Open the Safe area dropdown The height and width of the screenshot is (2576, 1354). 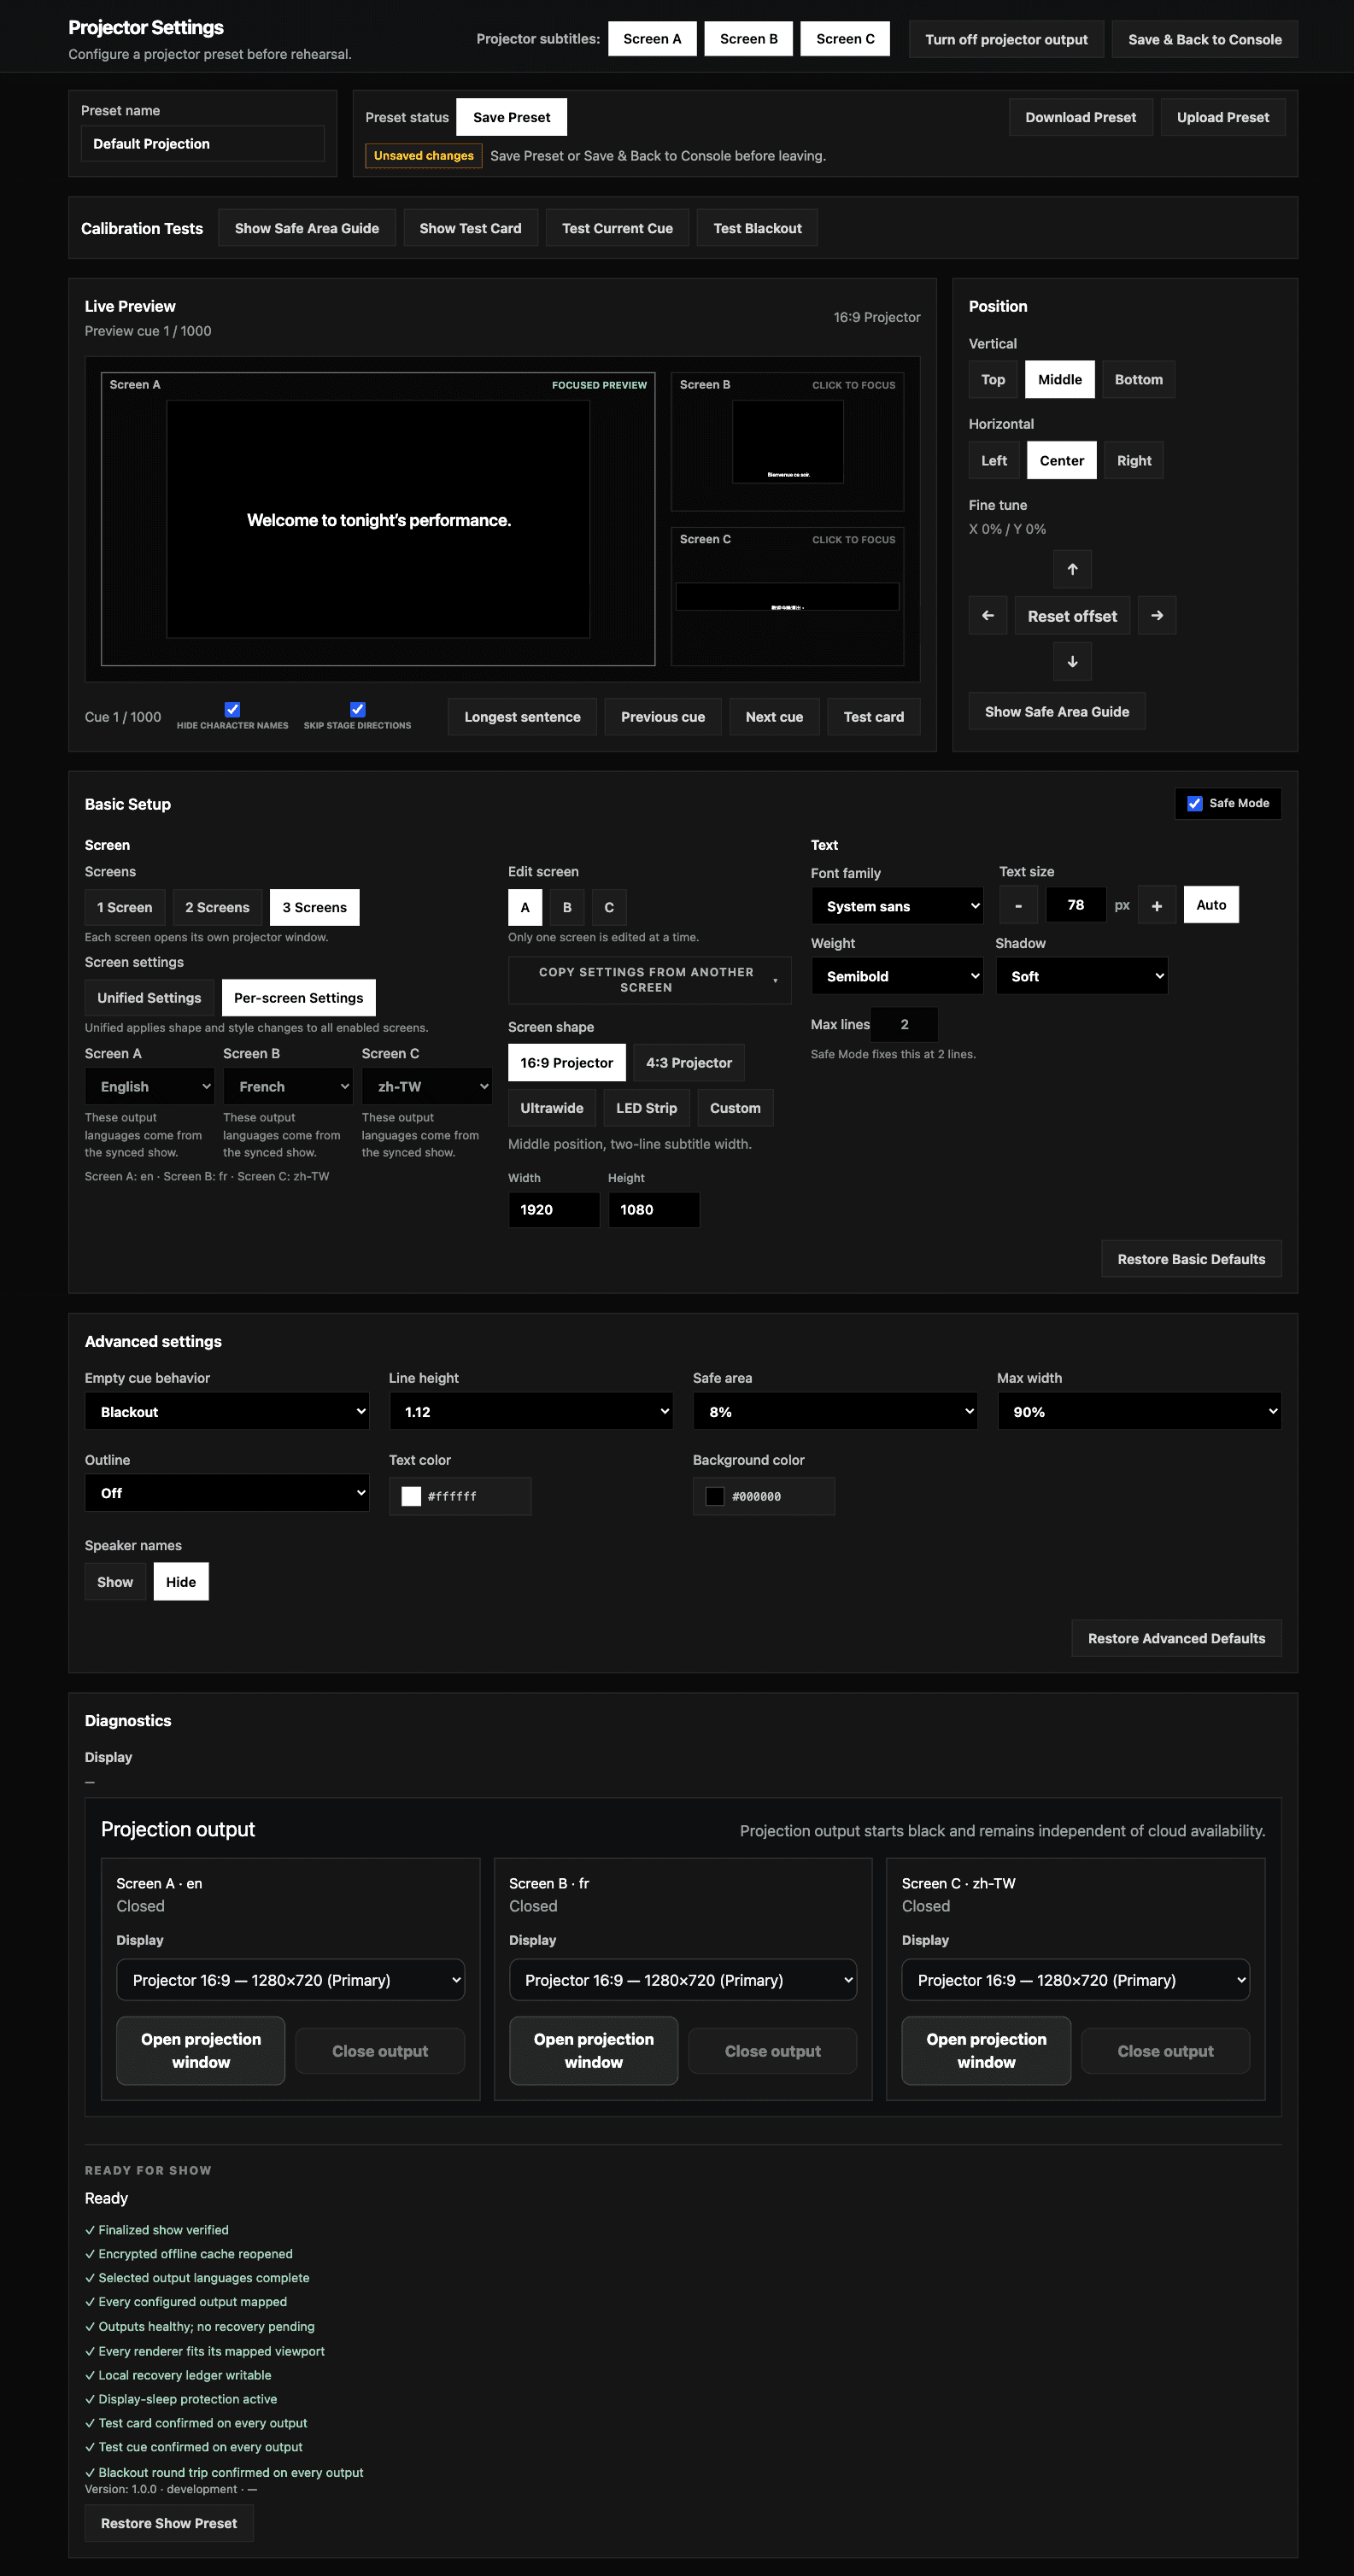pyautogui.click(x=835, y=1412)
